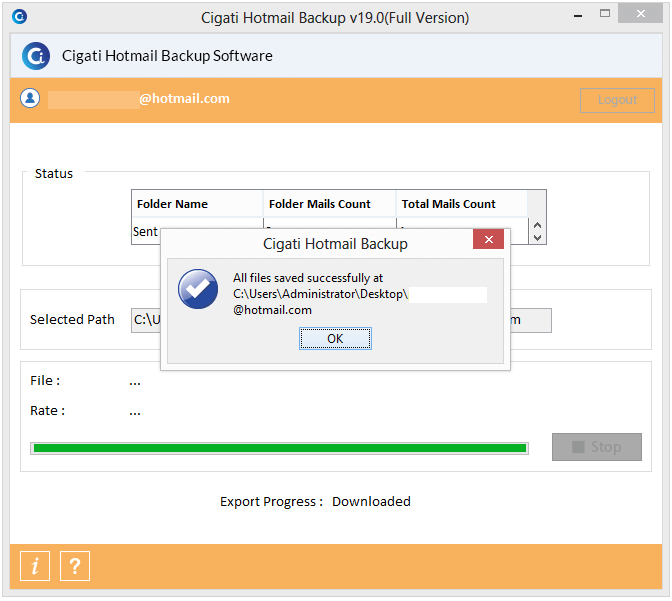This screenshot has width=672, height=601.
Task: Click the Downloaded export progress text
Action: click(371, 501)
